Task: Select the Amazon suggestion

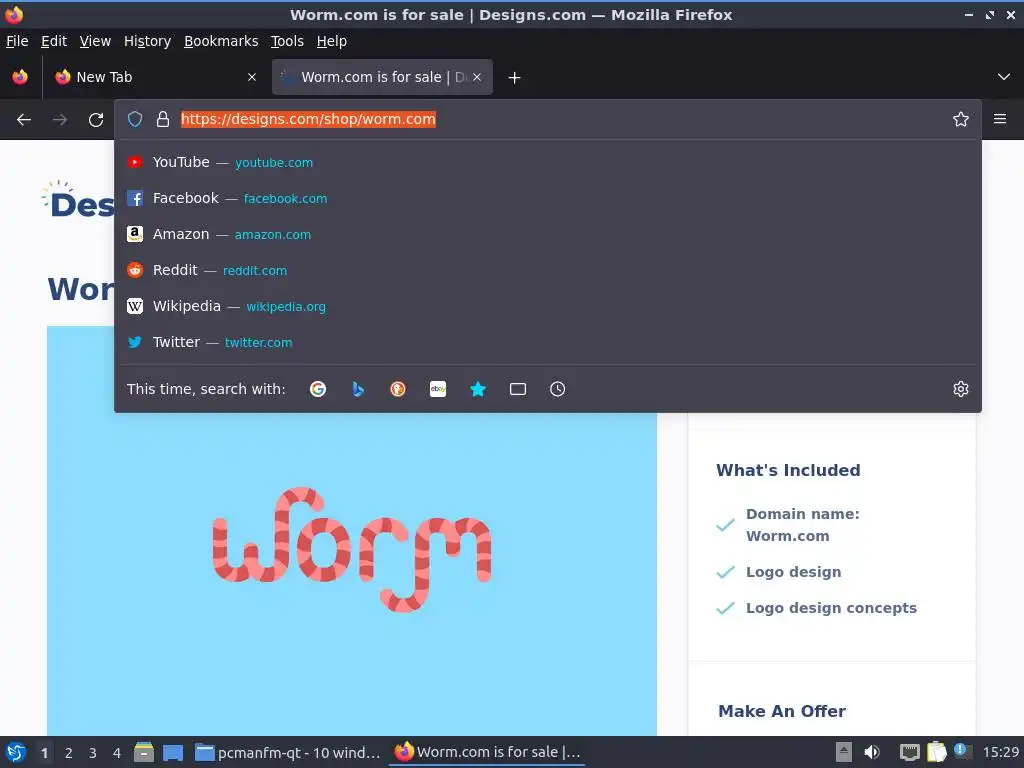Action: [x=547, y=234]
